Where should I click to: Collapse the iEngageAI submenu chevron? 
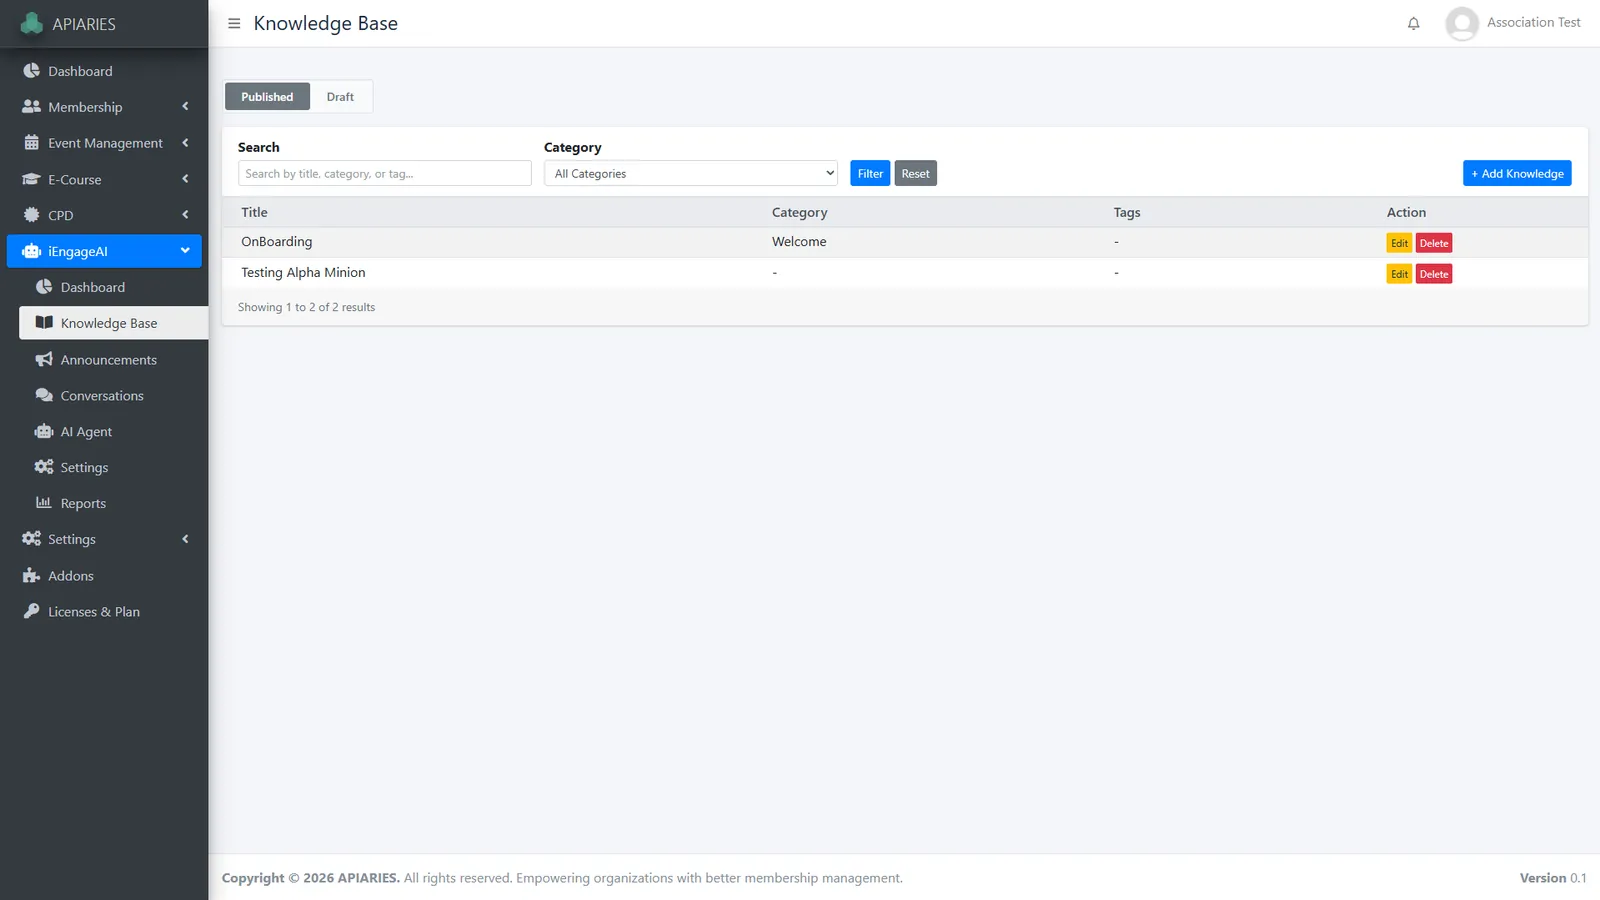click(185, 251)
